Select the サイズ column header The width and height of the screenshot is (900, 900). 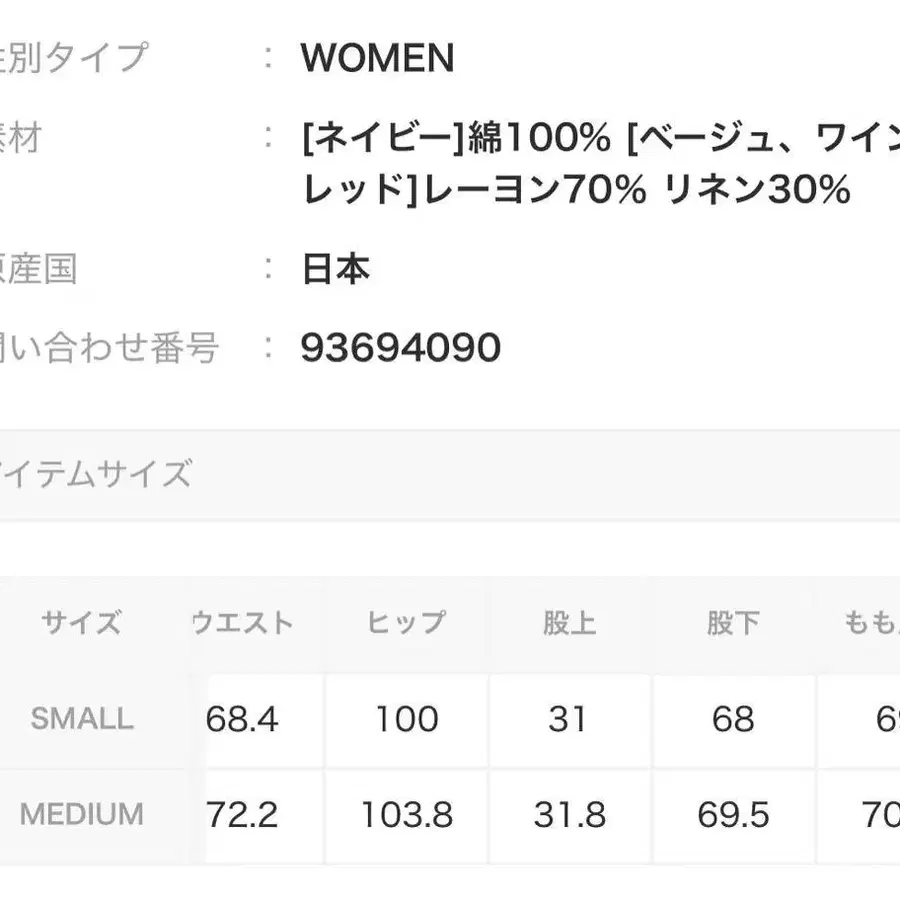(81, 623)
